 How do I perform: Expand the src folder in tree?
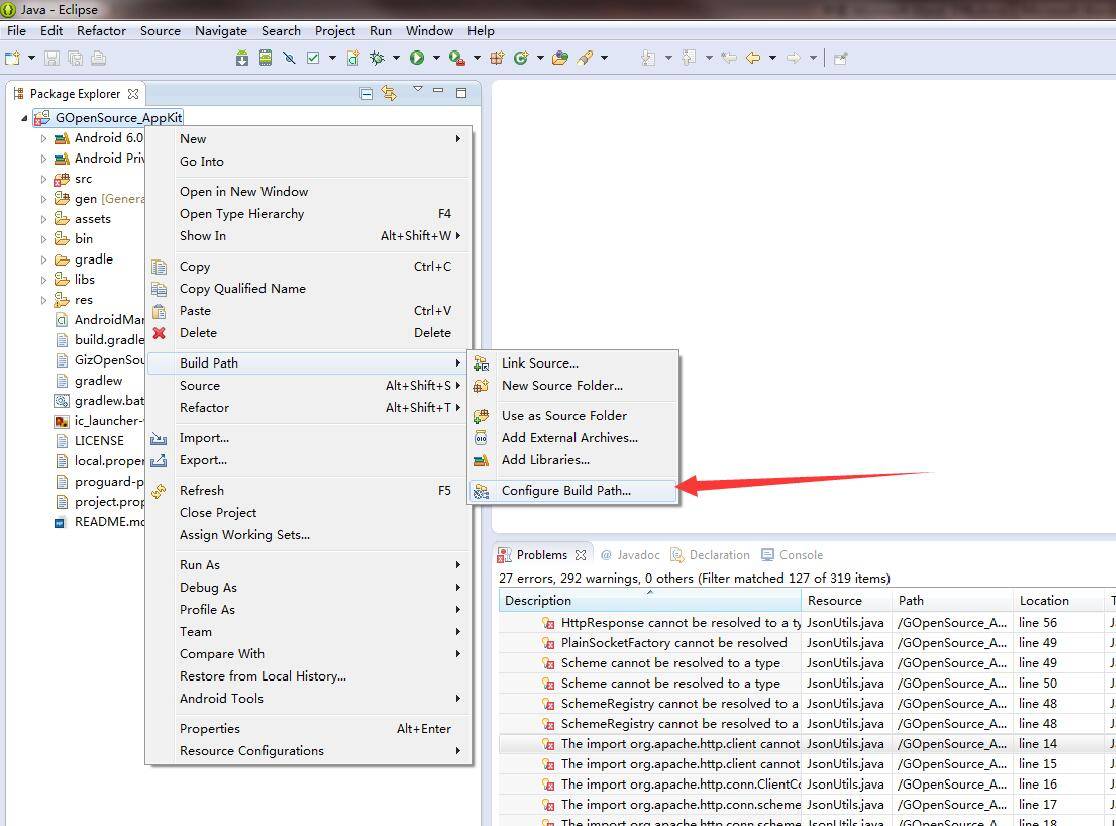(43, 179)
